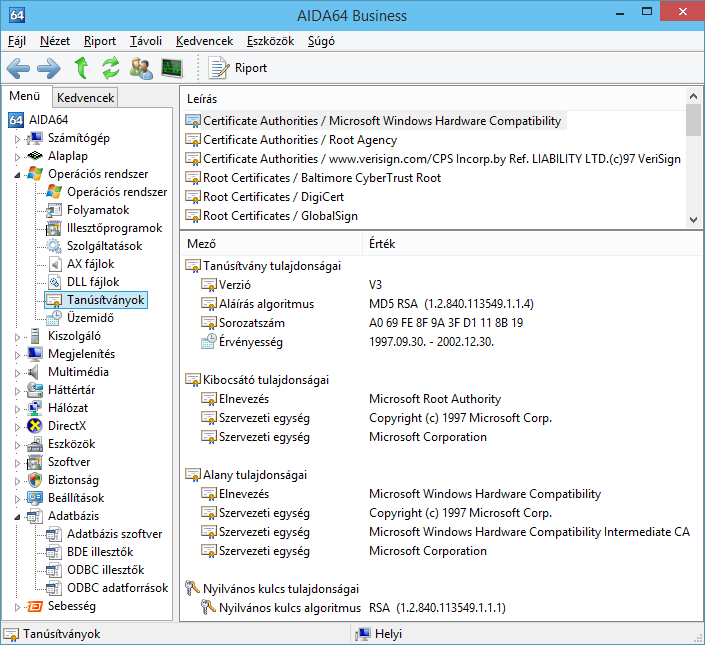Expand the Kiszolgáló tree node
Image resolution: width=705 pixels, height=645 pixels.
tap(18, 337)
